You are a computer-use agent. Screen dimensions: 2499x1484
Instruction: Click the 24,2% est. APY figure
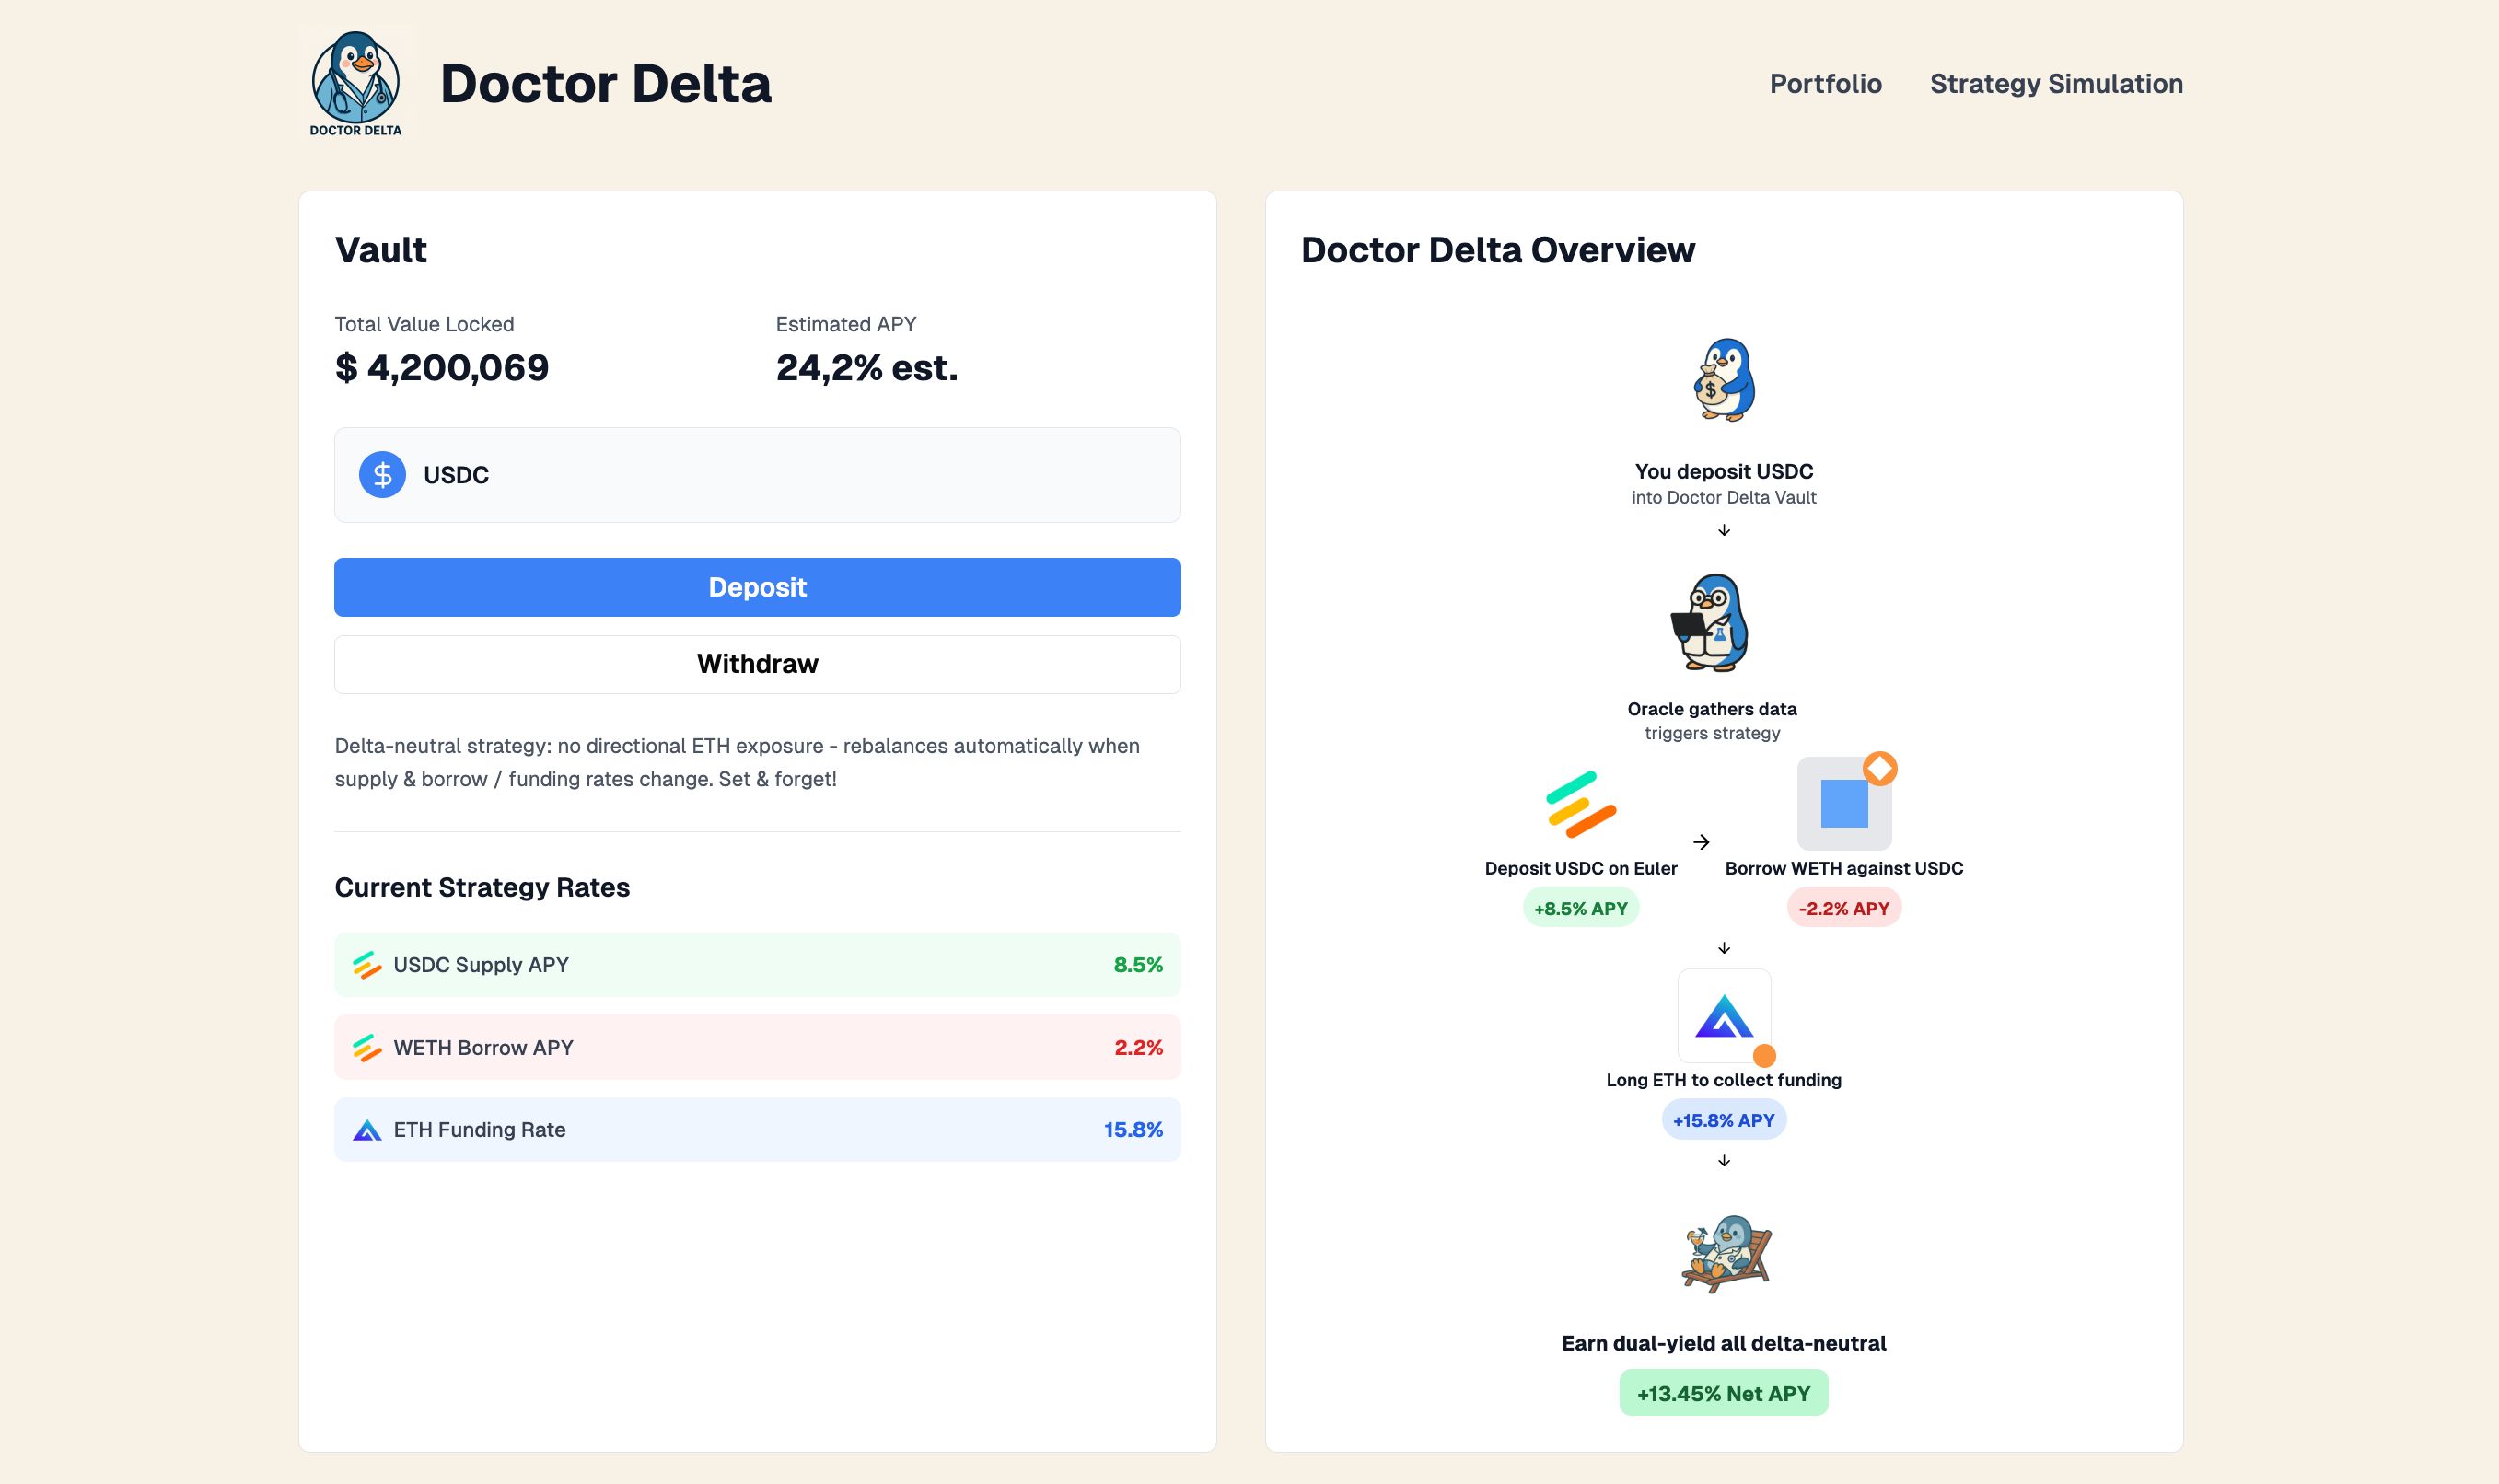point(867,368)
